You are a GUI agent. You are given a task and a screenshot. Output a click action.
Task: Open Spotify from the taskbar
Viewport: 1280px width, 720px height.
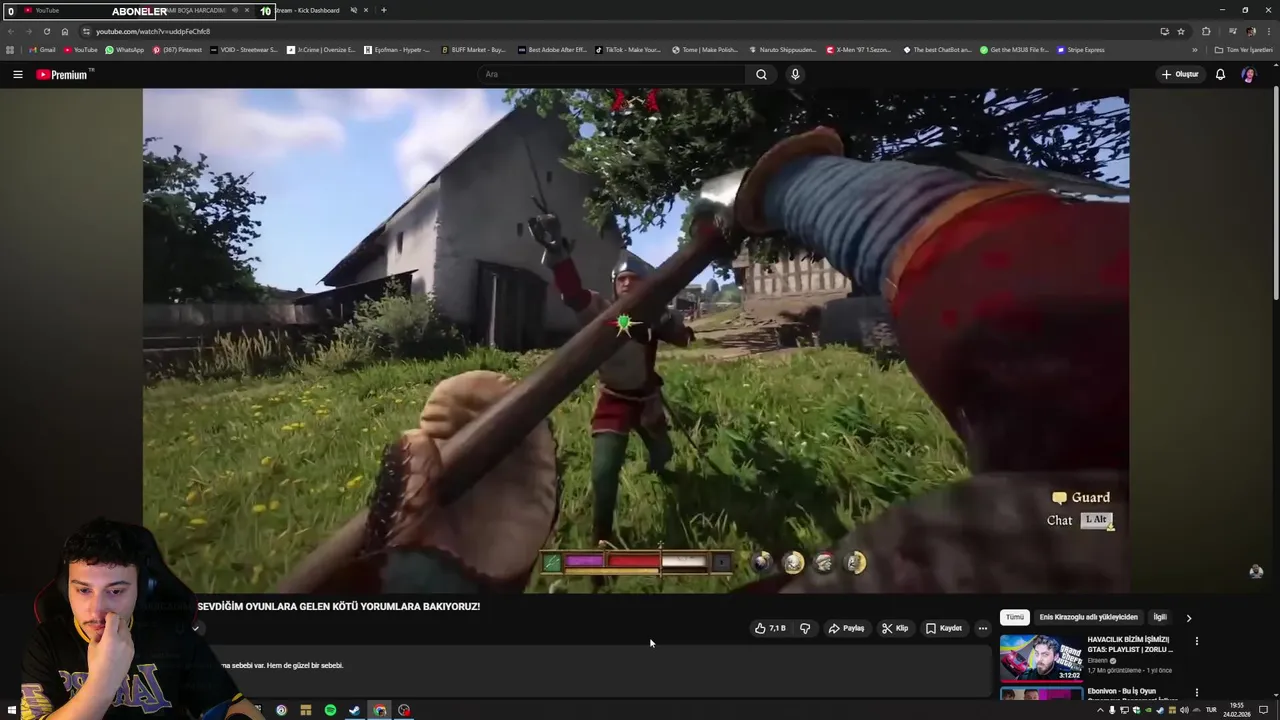pos(330,710)
